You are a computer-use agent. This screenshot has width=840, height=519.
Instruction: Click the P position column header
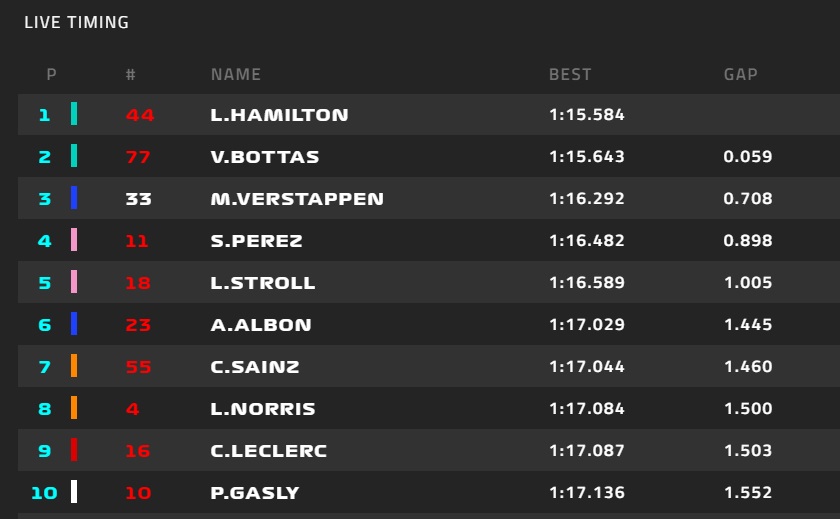pyautogui.click(x=51, y=74)
